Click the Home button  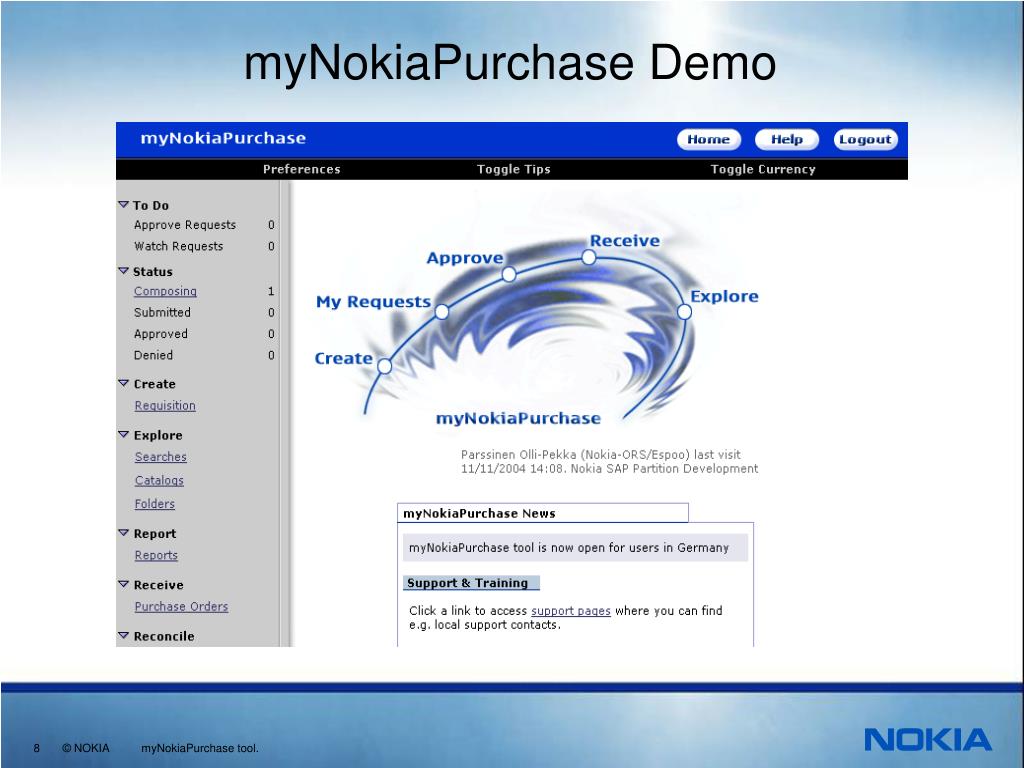point(709,139)
